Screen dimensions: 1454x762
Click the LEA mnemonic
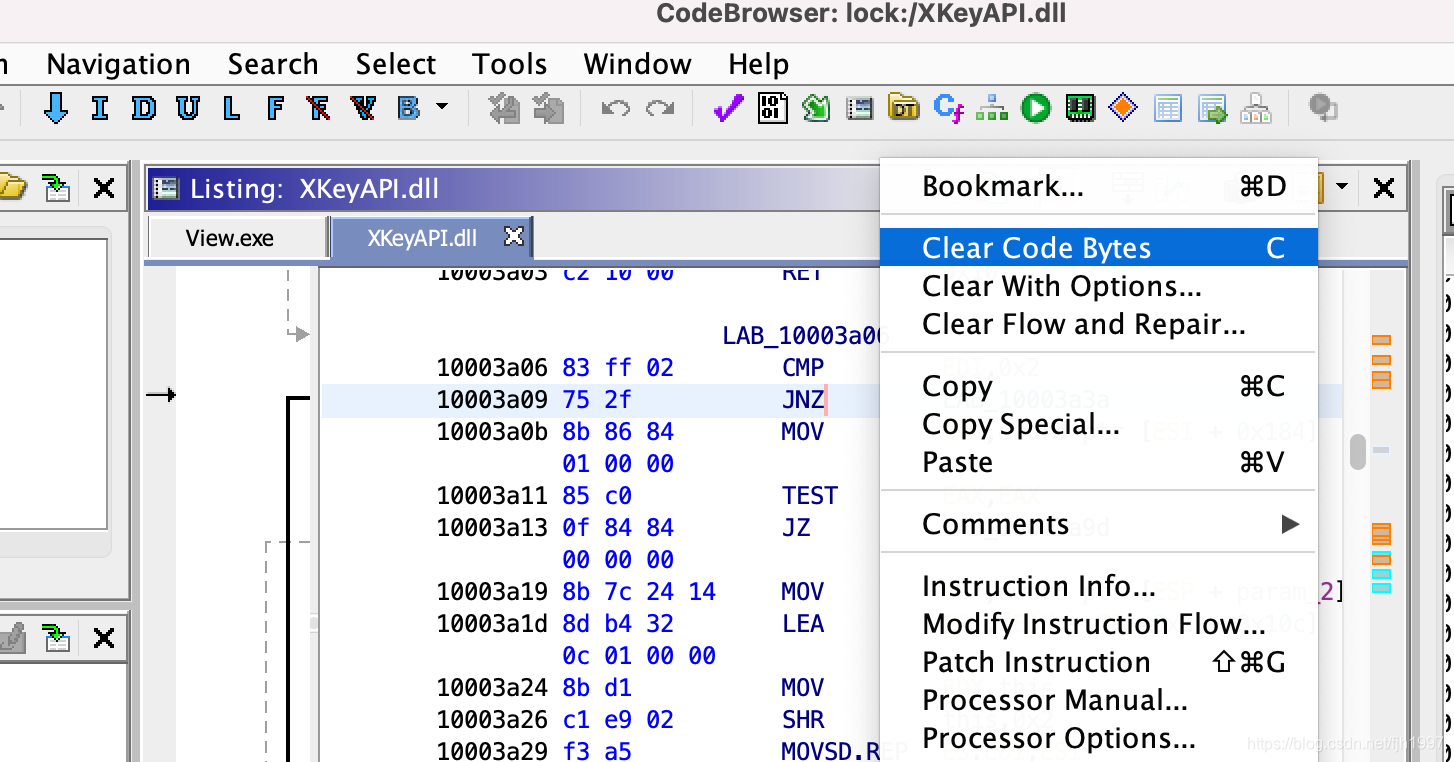[803, 624]
